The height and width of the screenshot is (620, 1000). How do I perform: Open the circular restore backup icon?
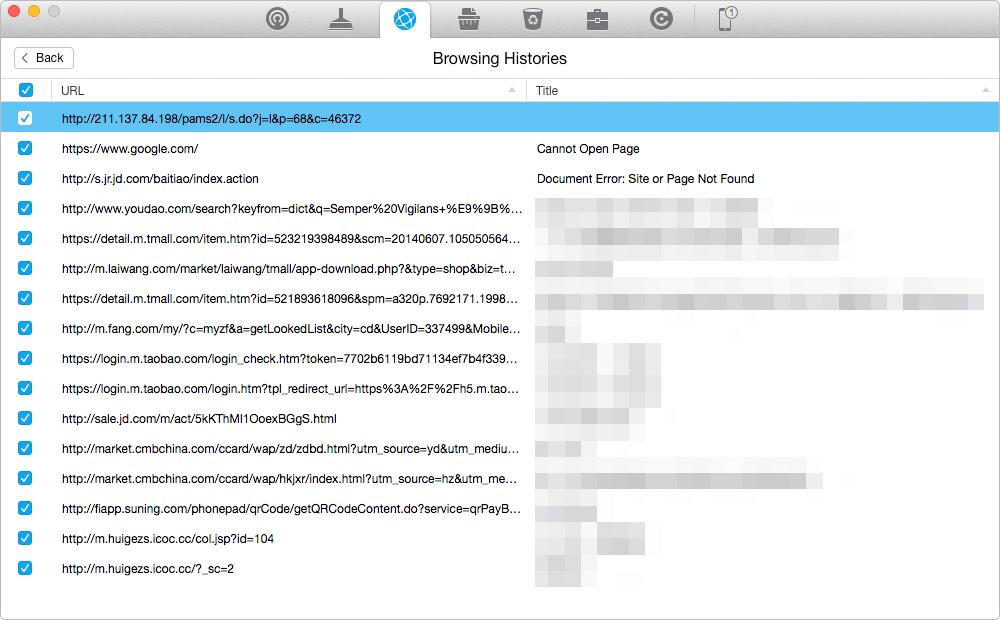[661, 18]
